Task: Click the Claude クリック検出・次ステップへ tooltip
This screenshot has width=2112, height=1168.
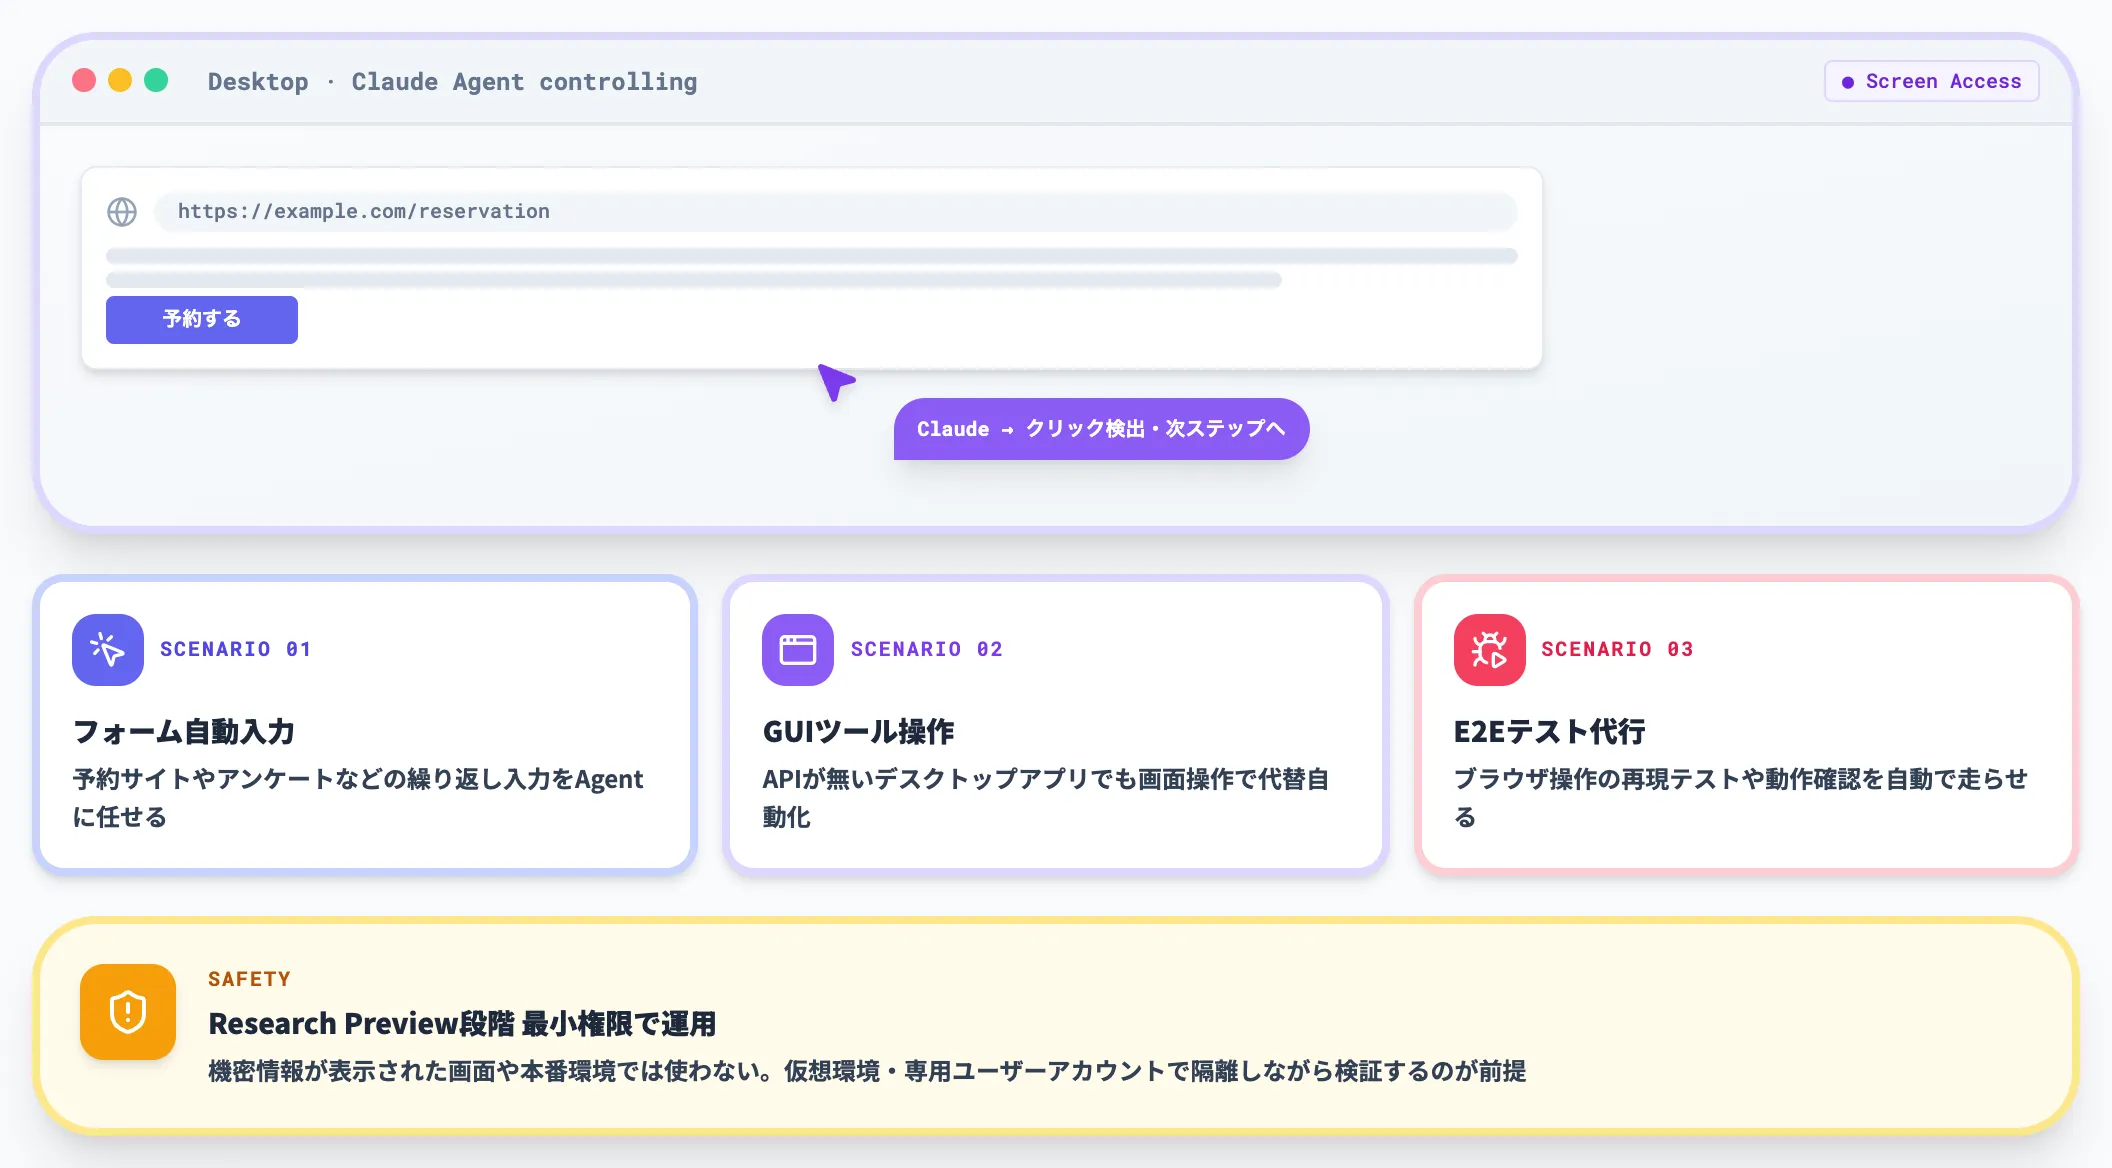Action: [x=1101, y=429]
